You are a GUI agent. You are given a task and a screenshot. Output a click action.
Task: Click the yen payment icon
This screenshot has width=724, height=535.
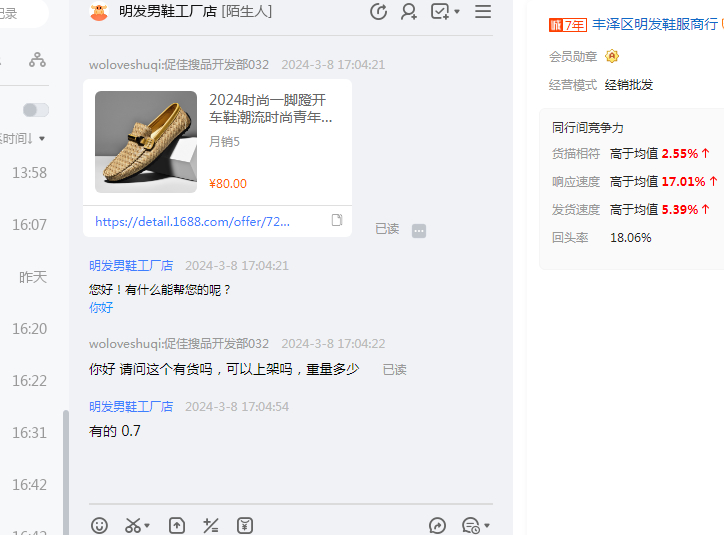(245, 525)
